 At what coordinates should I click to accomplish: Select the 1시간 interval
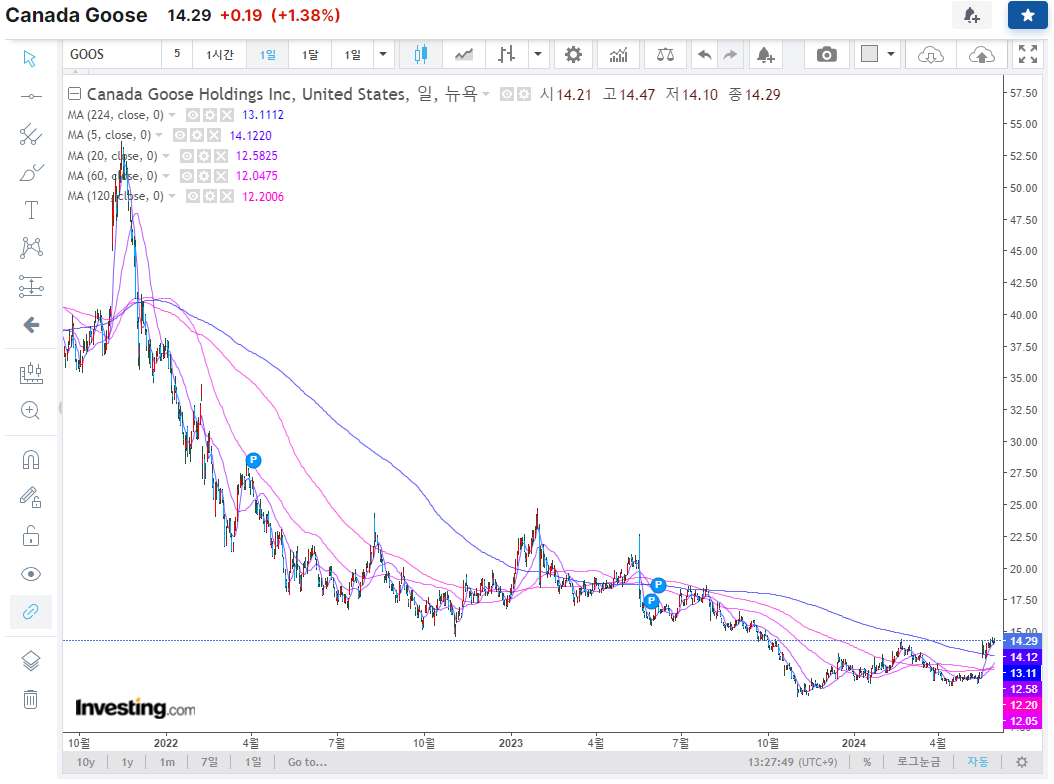point(220,54)
